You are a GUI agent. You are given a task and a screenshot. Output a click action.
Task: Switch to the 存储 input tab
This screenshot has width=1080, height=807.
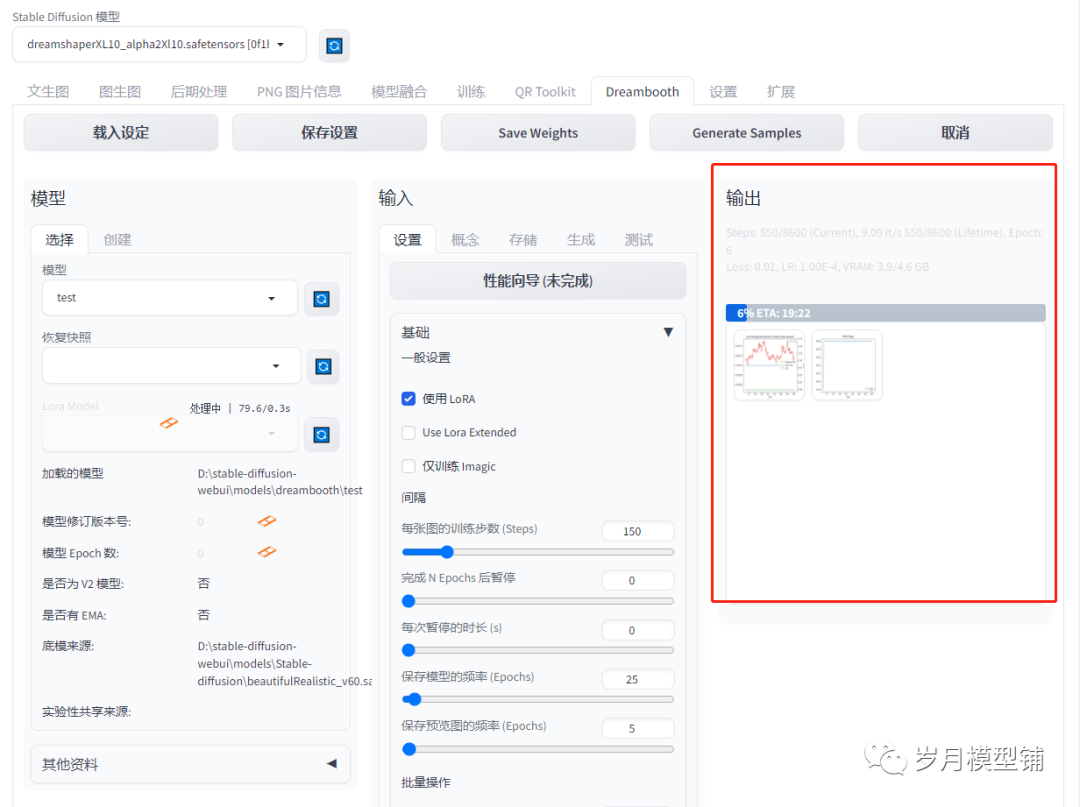[x=523, y=239]
